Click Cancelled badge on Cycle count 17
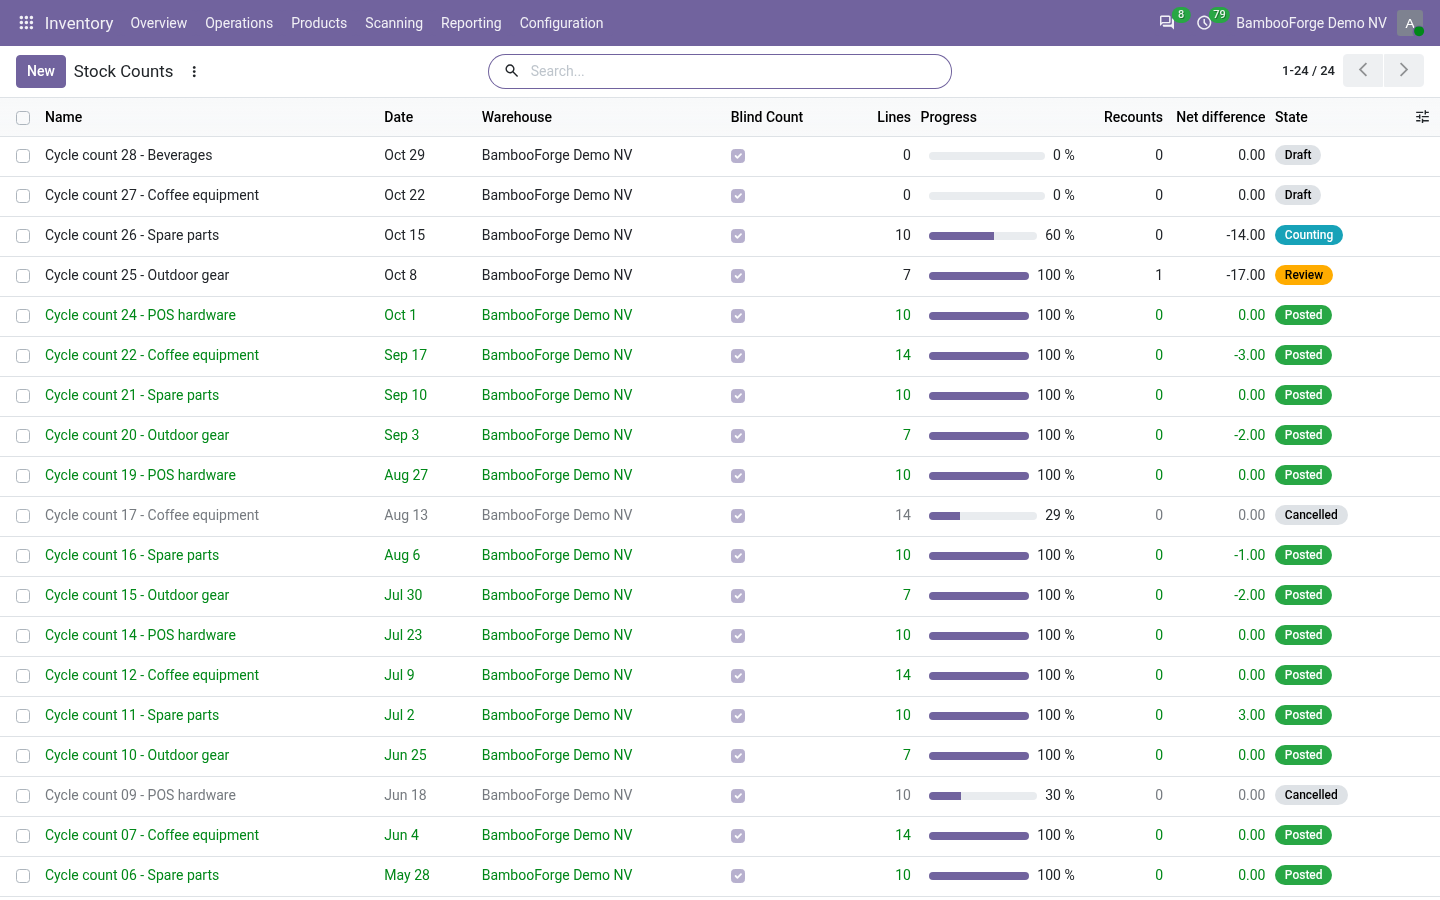Image resolution: width=1440 pixels, height=900 pixels. coord(1311,515)
